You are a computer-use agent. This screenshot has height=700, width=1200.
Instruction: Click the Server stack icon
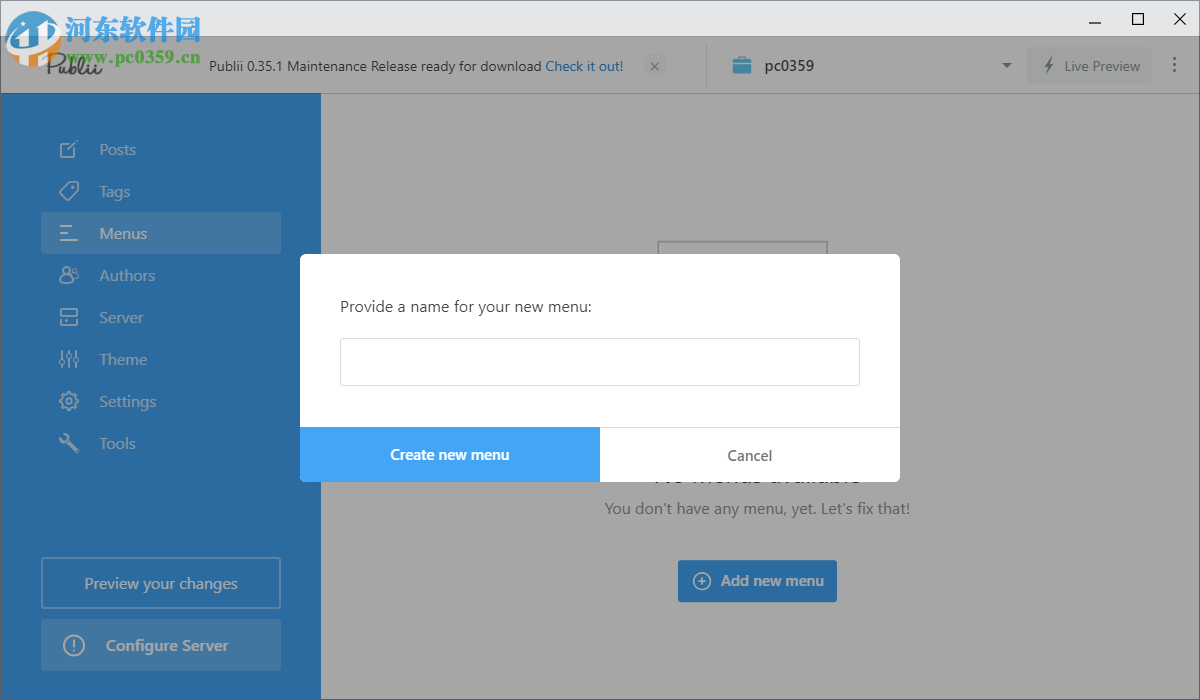pyautogui.click(x=68, y=317)
